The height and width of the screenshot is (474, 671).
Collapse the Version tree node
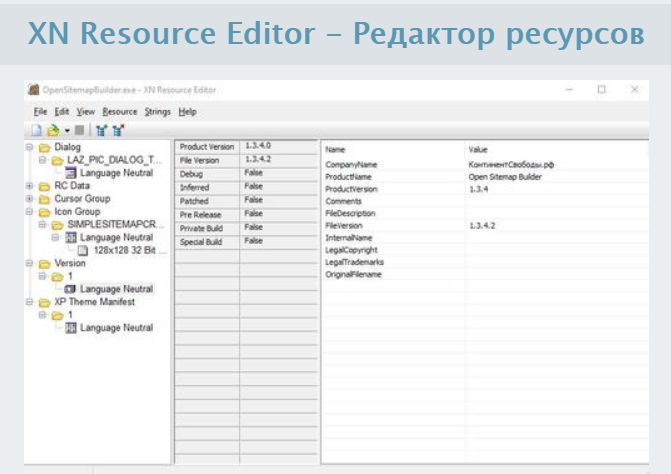click(x=30, y=263)
